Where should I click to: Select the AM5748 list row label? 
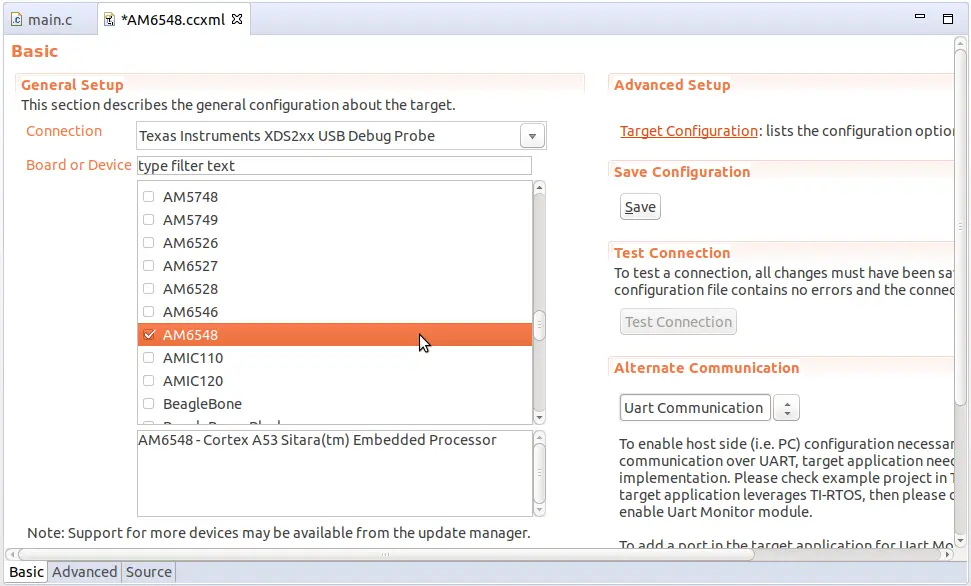[191, 197]
